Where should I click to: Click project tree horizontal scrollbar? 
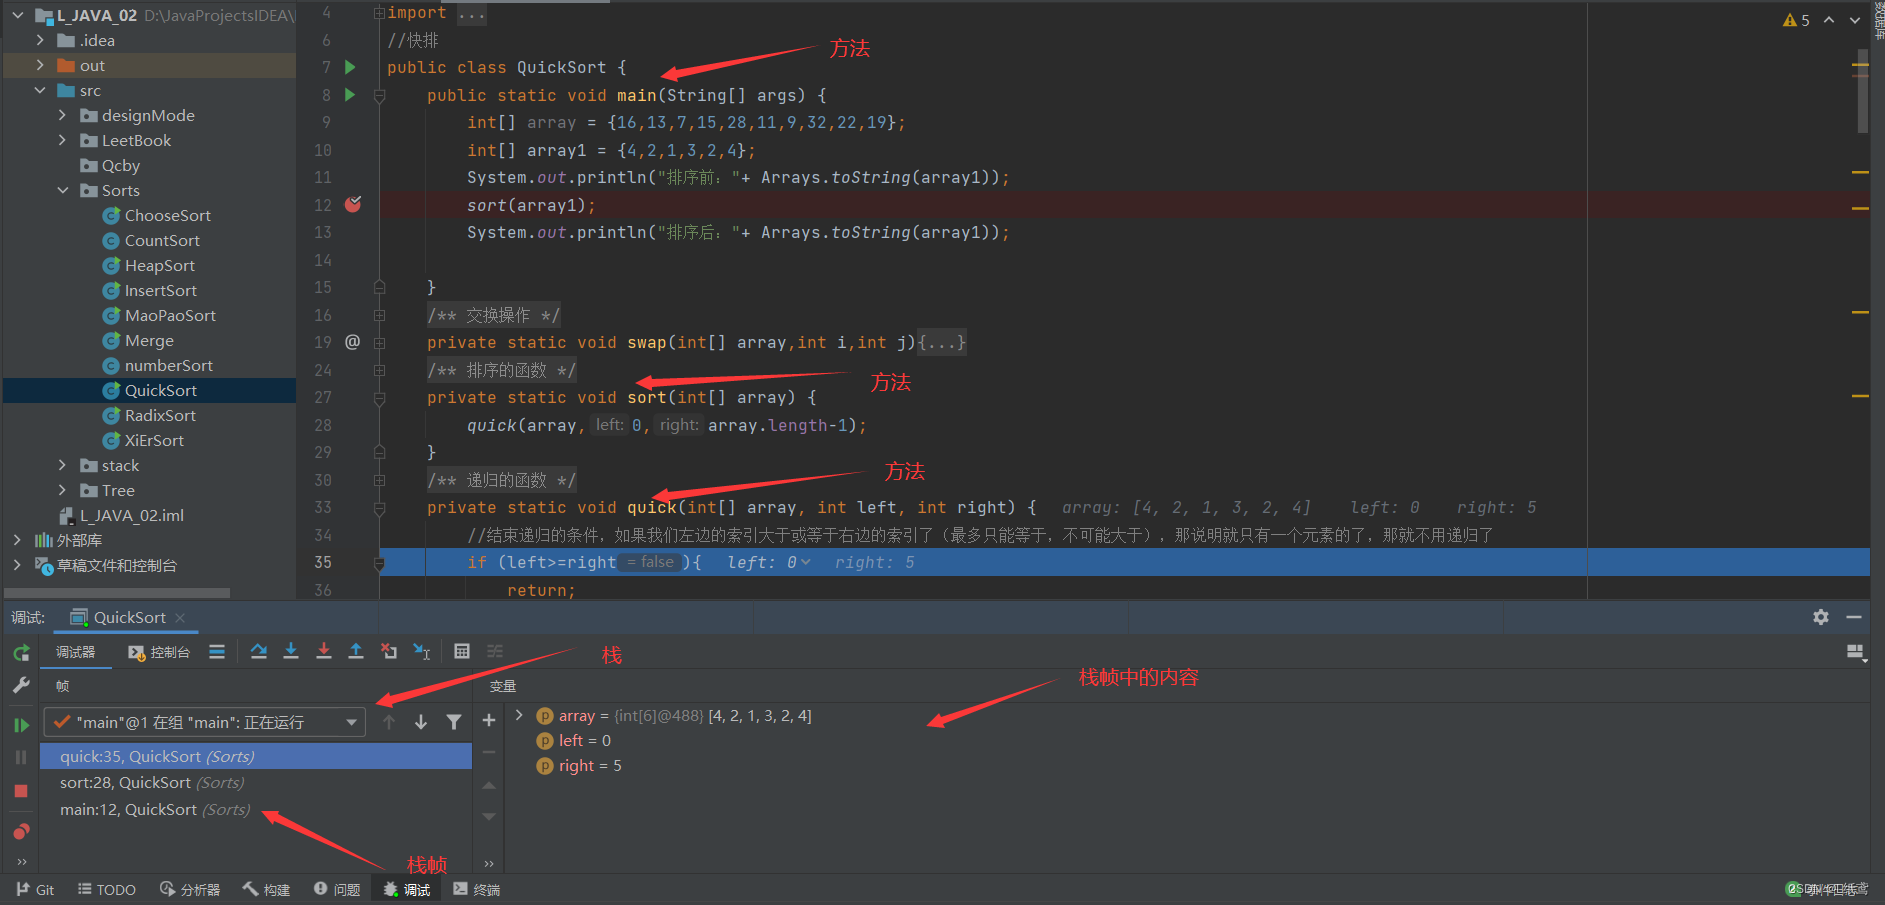coord(118,593)
